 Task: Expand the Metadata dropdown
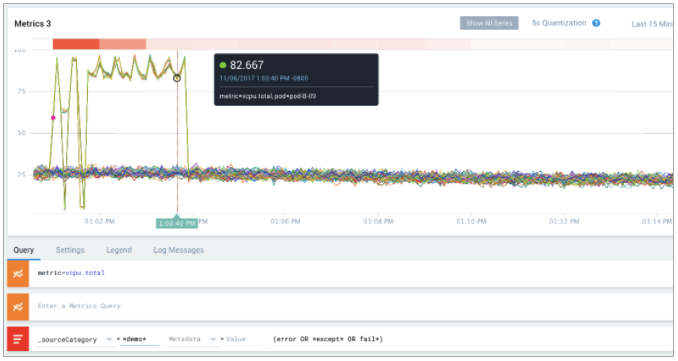213,339
